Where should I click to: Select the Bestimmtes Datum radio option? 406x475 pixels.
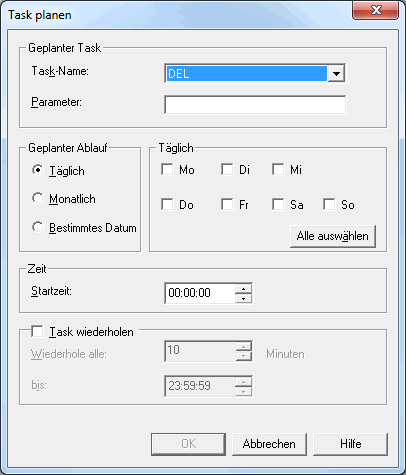point(38,227)
